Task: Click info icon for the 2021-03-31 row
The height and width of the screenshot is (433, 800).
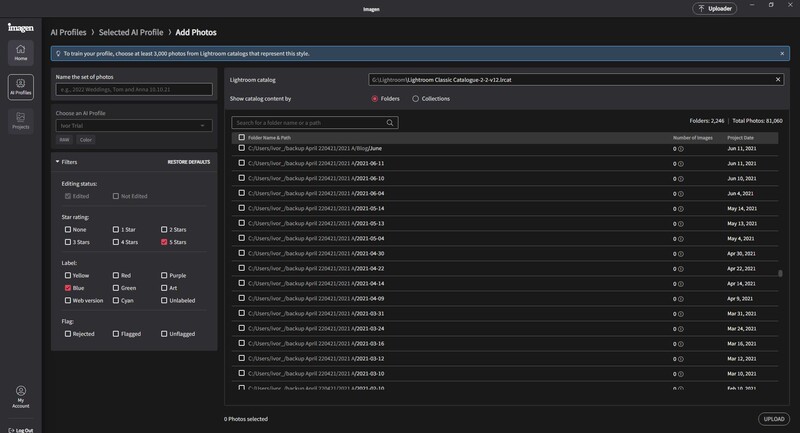Action: coord(681,314)
